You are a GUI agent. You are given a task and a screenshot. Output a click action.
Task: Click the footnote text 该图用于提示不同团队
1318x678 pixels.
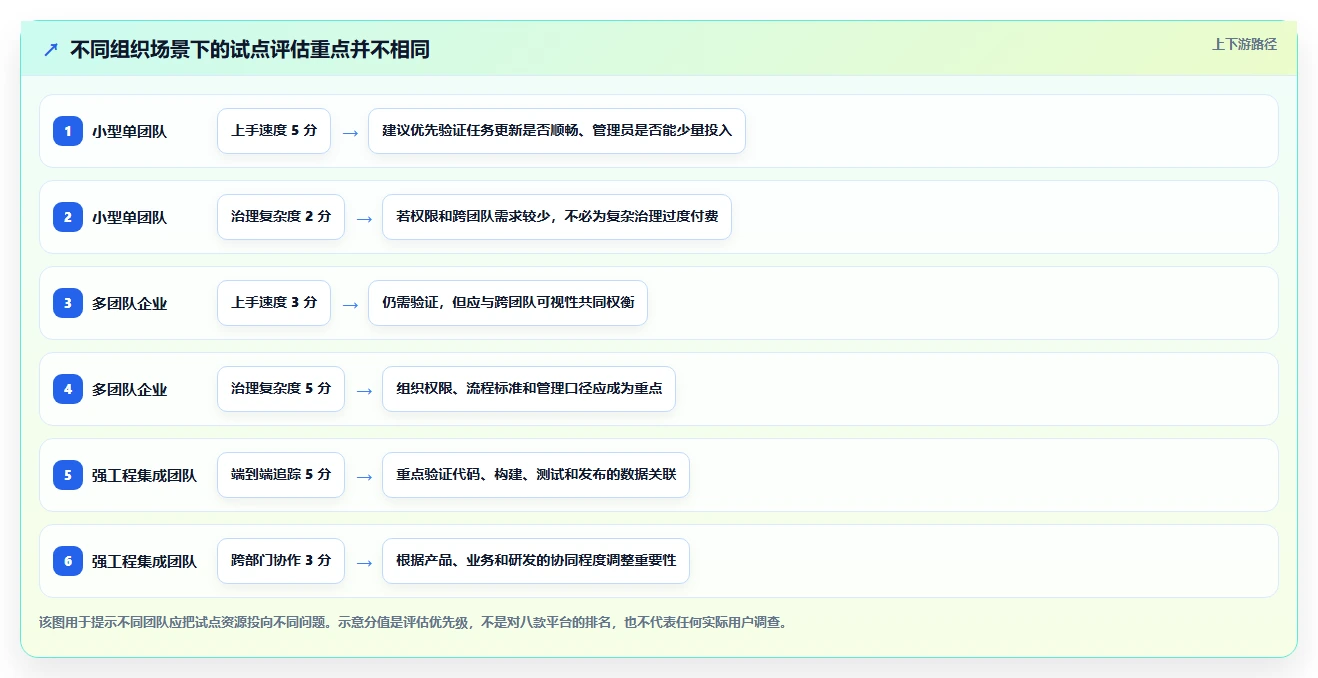[413, 622]
